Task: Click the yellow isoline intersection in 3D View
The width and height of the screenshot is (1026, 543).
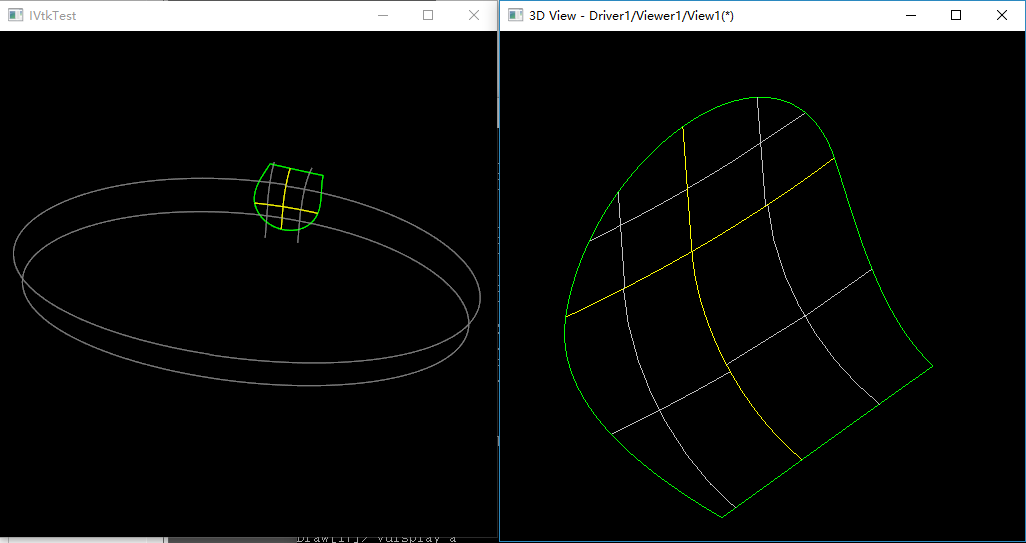Action: coord(692,253)
